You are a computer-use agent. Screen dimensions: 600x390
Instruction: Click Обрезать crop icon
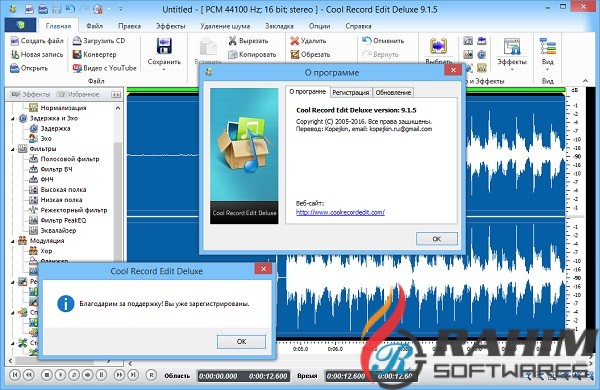pyautogui.click(x=294, y=54)
